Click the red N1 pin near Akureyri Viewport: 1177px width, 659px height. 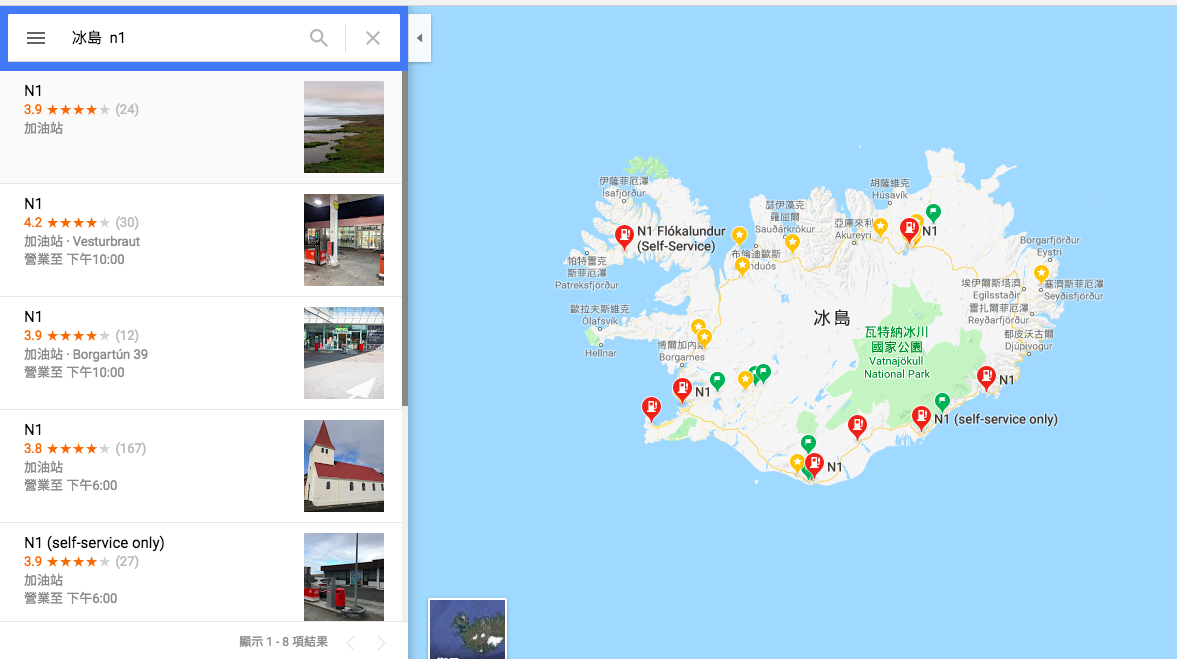pyautogui.click(x=909, y=229)
